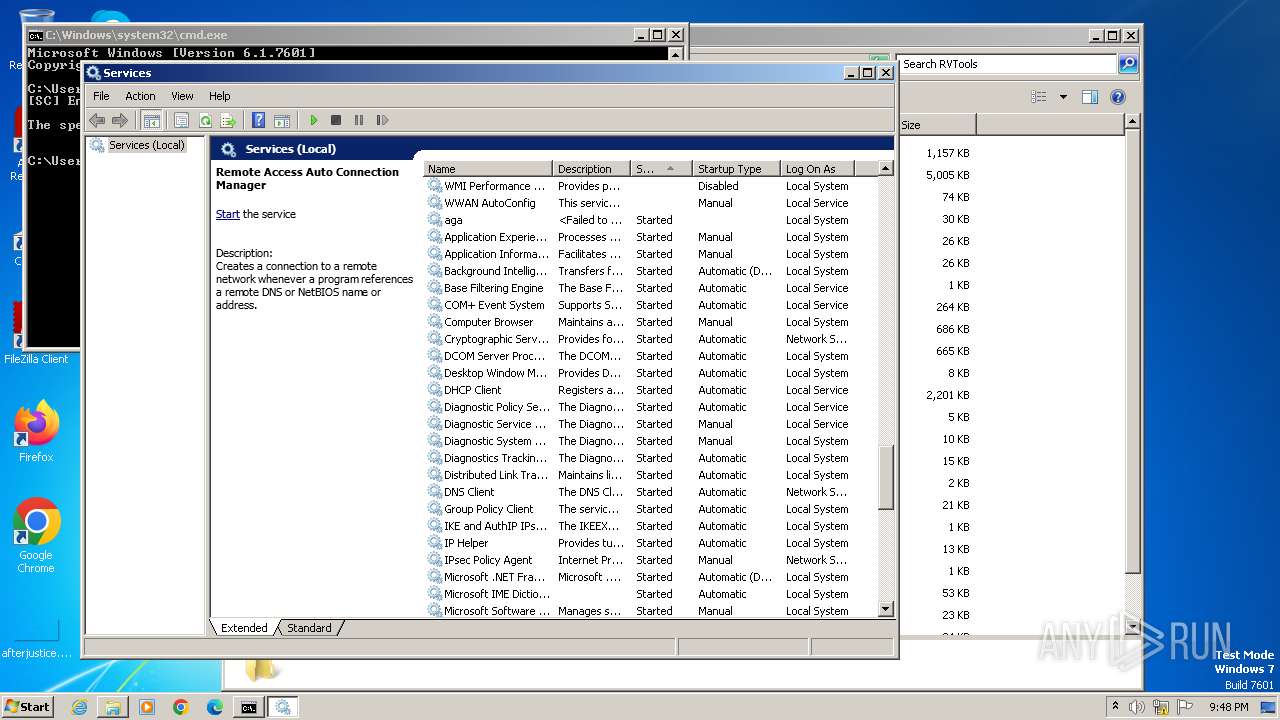This screenshot has height=720, width=1280.
Task: Click the Search RVTools input field
Action: coord(1006,64)
